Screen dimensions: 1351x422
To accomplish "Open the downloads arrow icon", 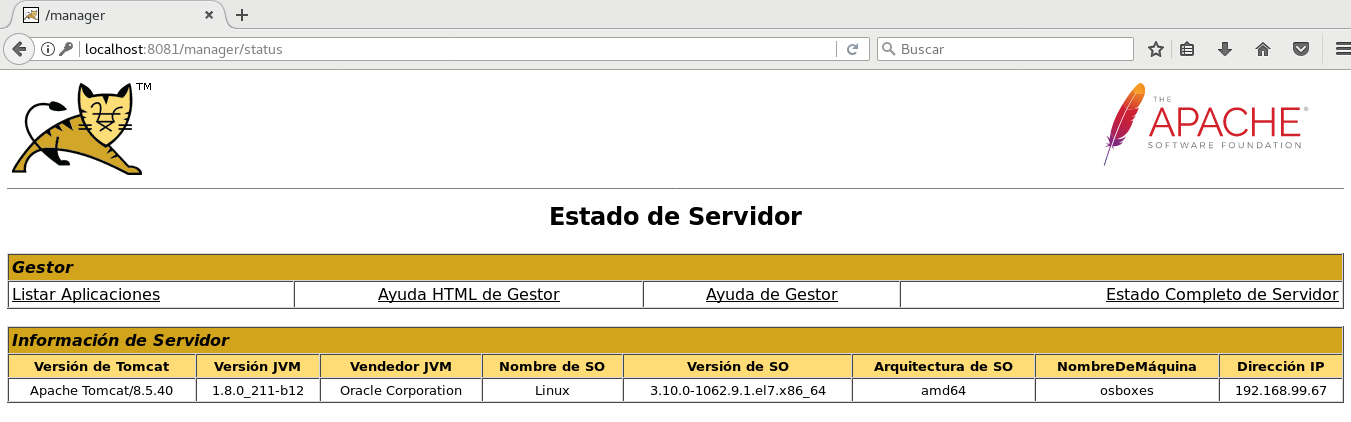I will [x=1224, y=49].
